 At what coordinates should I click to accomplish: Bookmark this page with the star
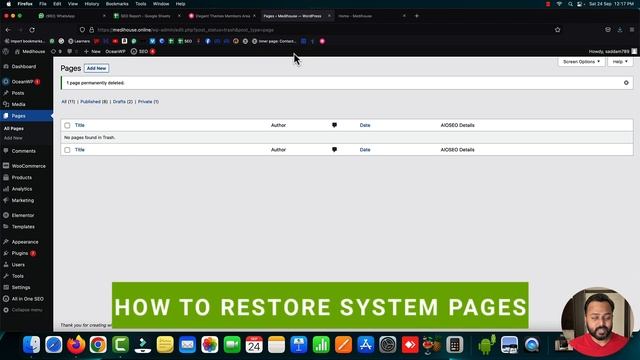[x=558, y=30]
